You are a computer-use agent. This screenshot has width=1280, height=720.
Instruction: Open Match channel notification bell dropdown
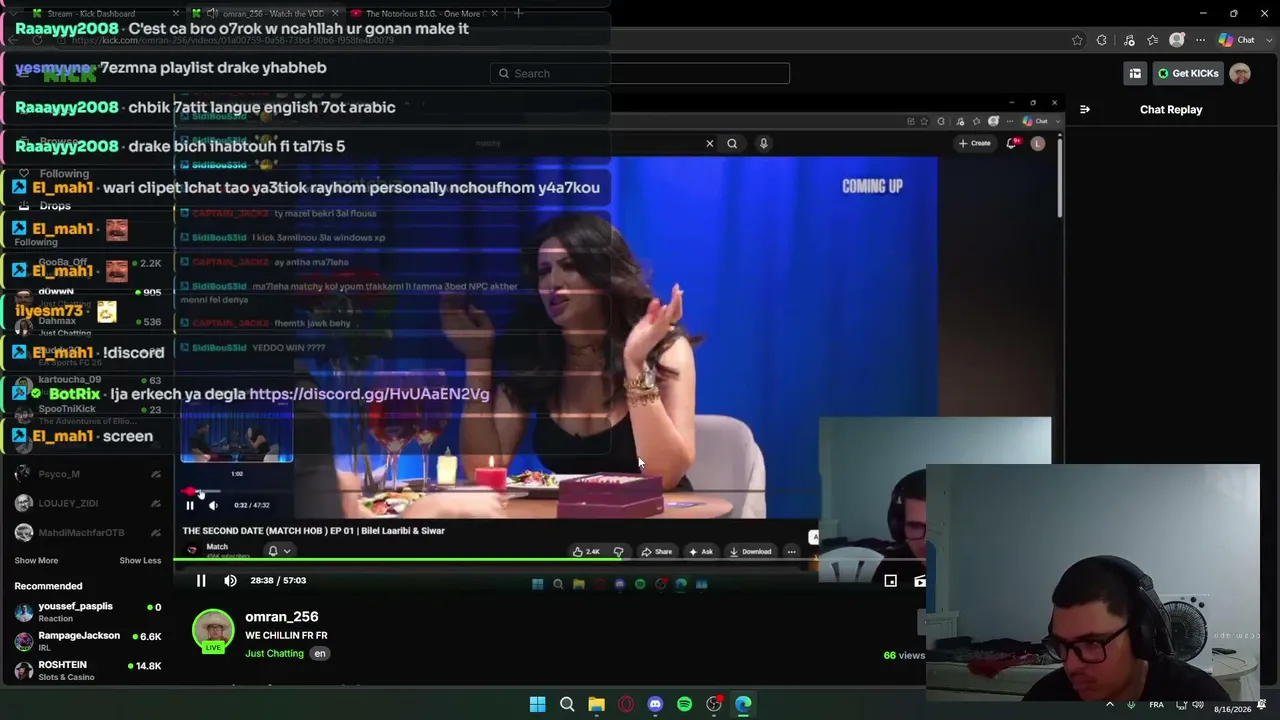point(279,551)
